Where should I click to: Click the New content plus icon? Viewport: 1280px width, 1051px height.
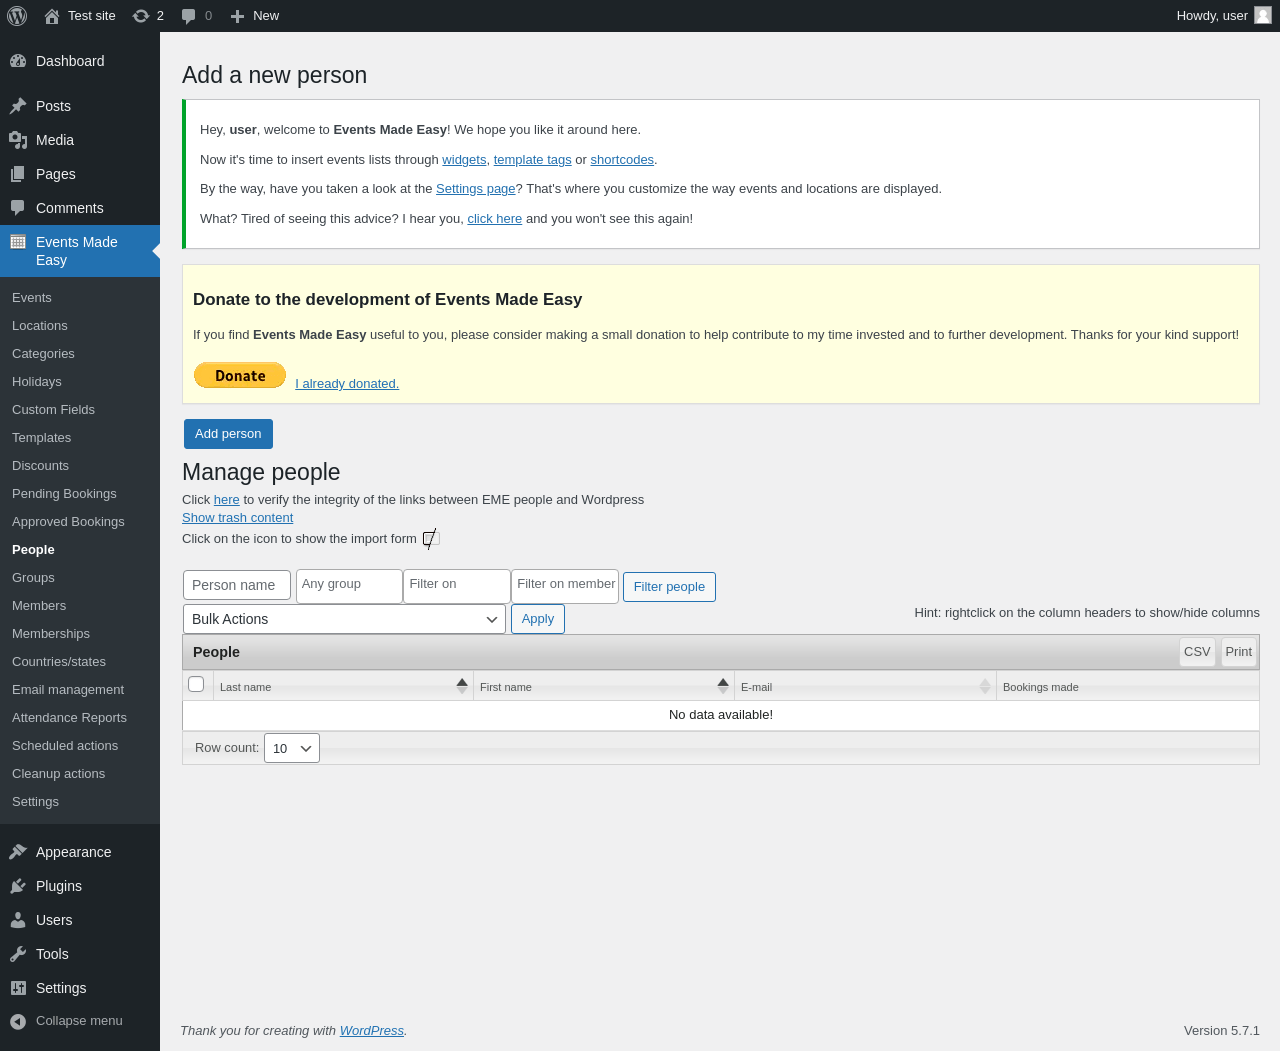click(x=237, y=16)
